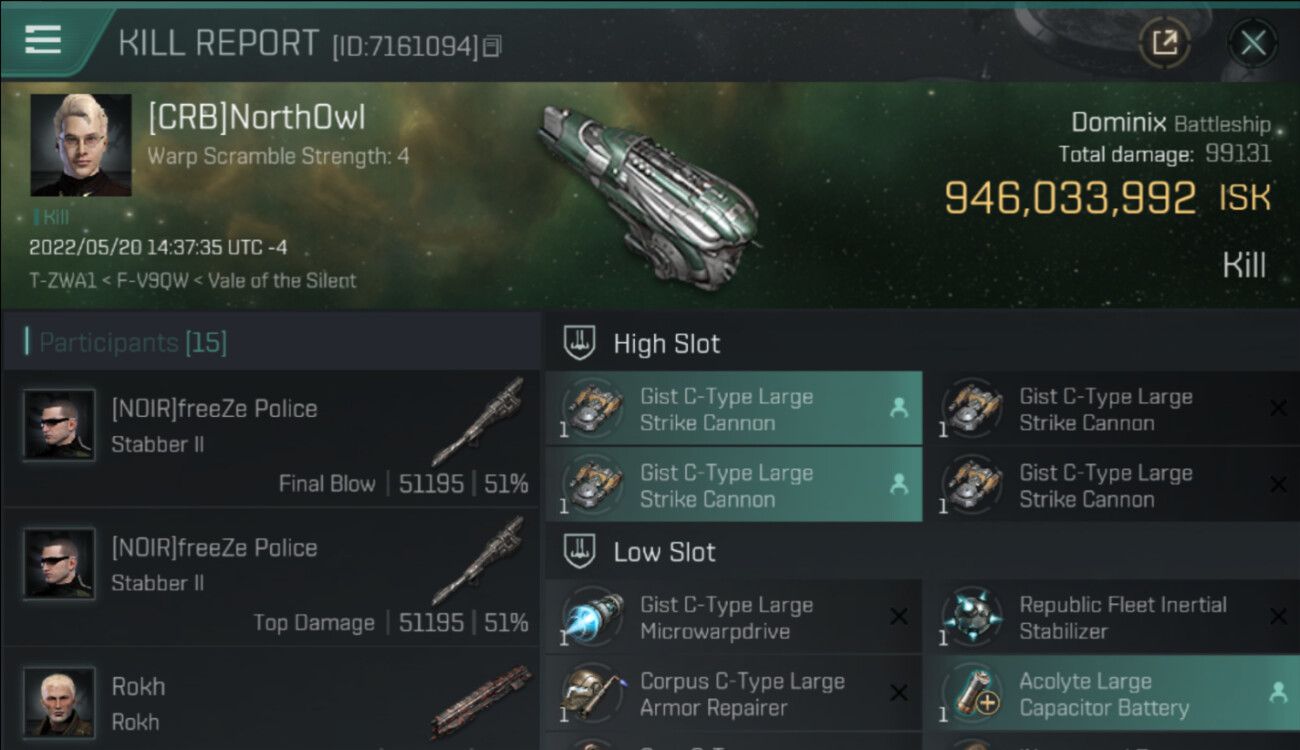Click the share kill report icon
Image resolution: width=1300 pixels, height=750 pixels.
pos(1165,43)
